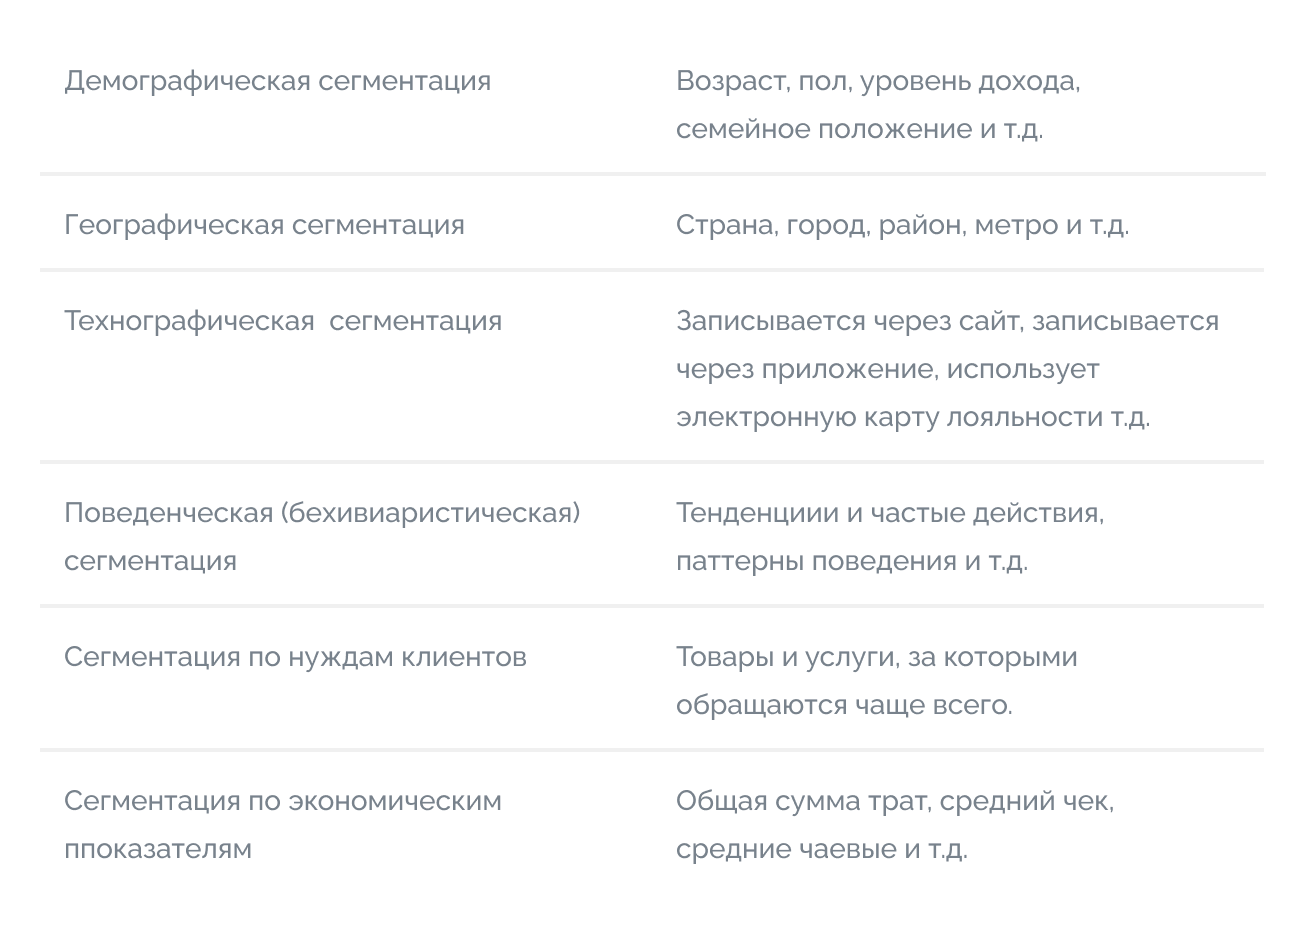The image size is (1306, 928).
Task: Click the 'Демографическая сегментация' cell
Action: [x=278, y=81]
